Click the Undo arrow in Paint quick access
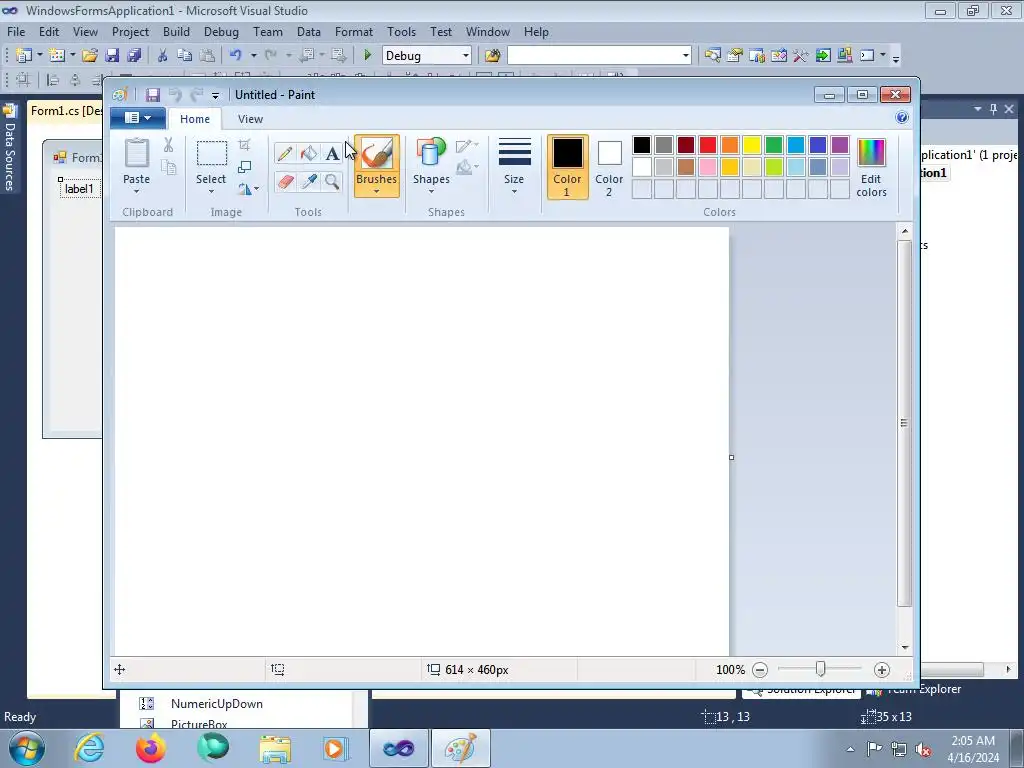The height and width of the screenshot is (768, 1024). click(x=175, y=95)
